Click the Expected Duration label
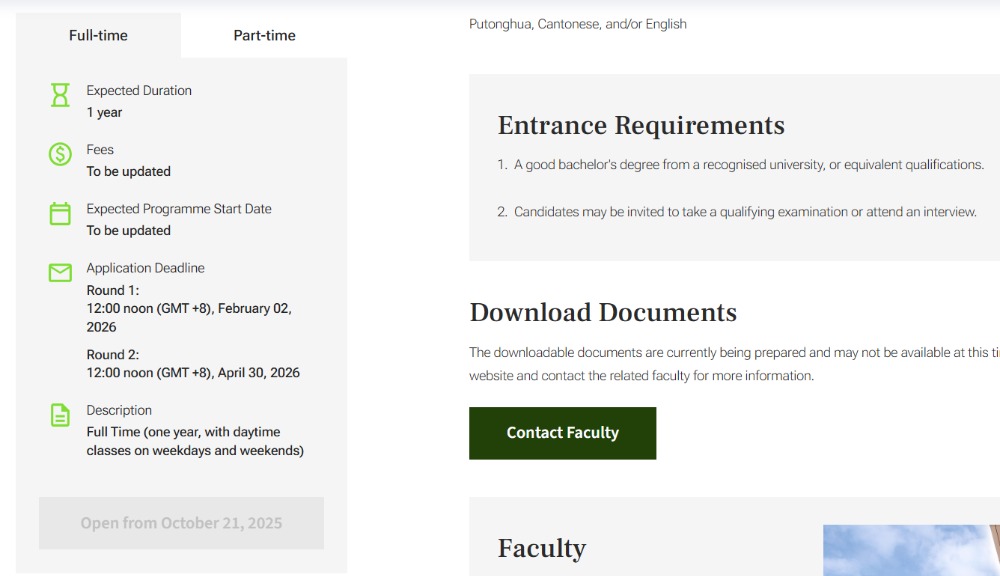 point(139,91)
